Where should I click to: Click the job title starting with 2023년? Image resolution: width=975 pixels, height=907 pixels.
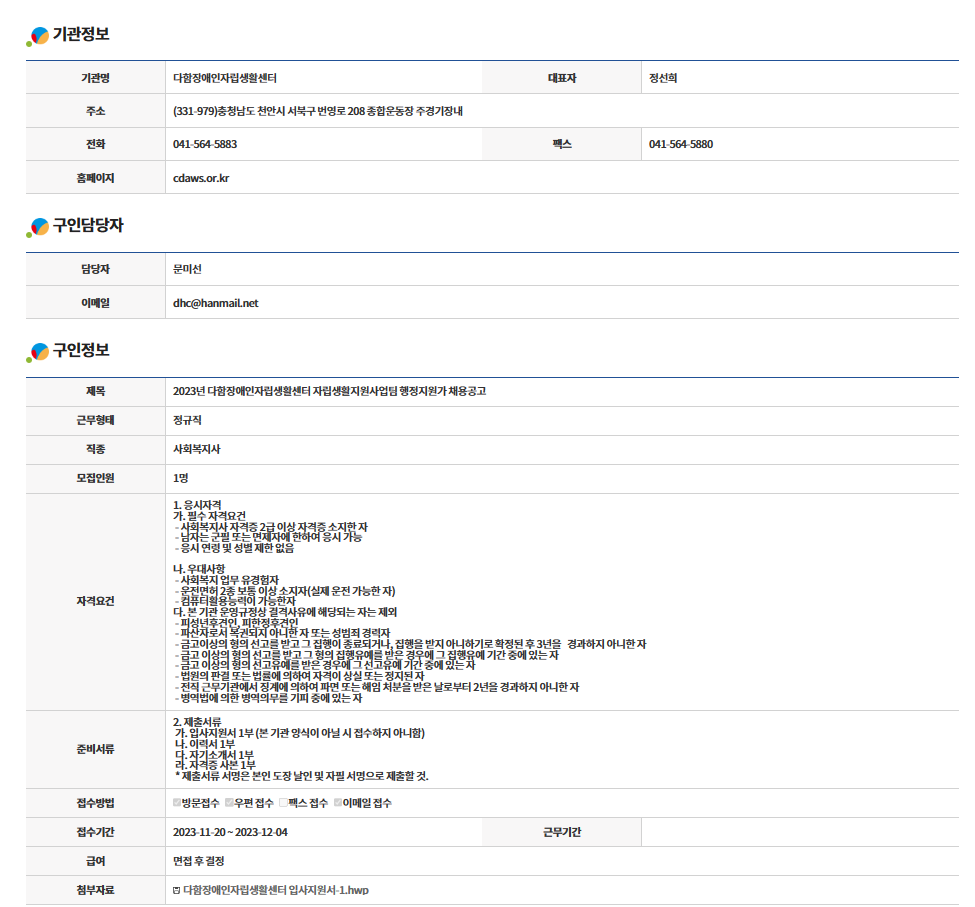329,391
